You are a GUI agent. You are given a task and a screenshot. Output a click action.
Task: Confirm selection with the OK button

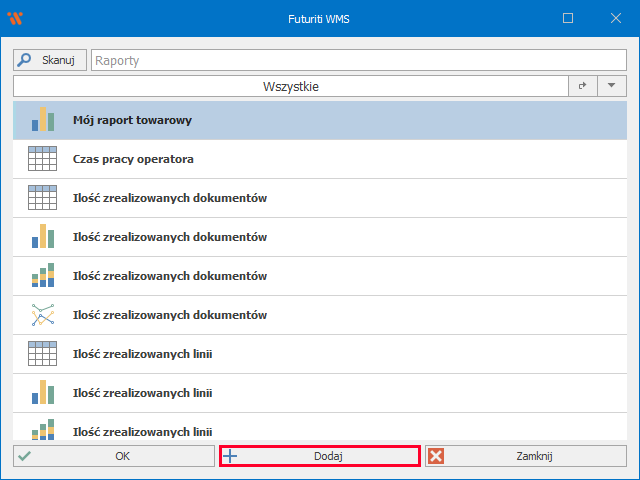pyautogui.click(x=115, y=456)
